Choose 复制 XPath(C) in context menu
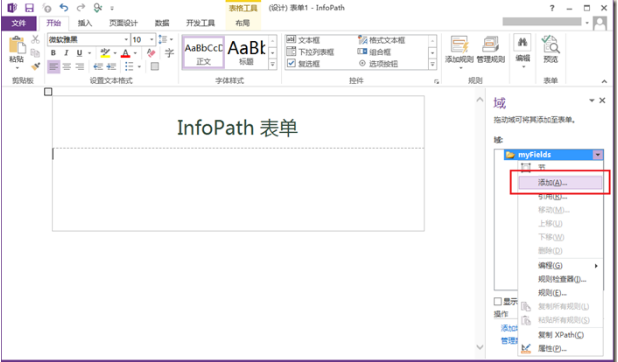The width and height of the screenshot is (618, 362). [560, 335]
